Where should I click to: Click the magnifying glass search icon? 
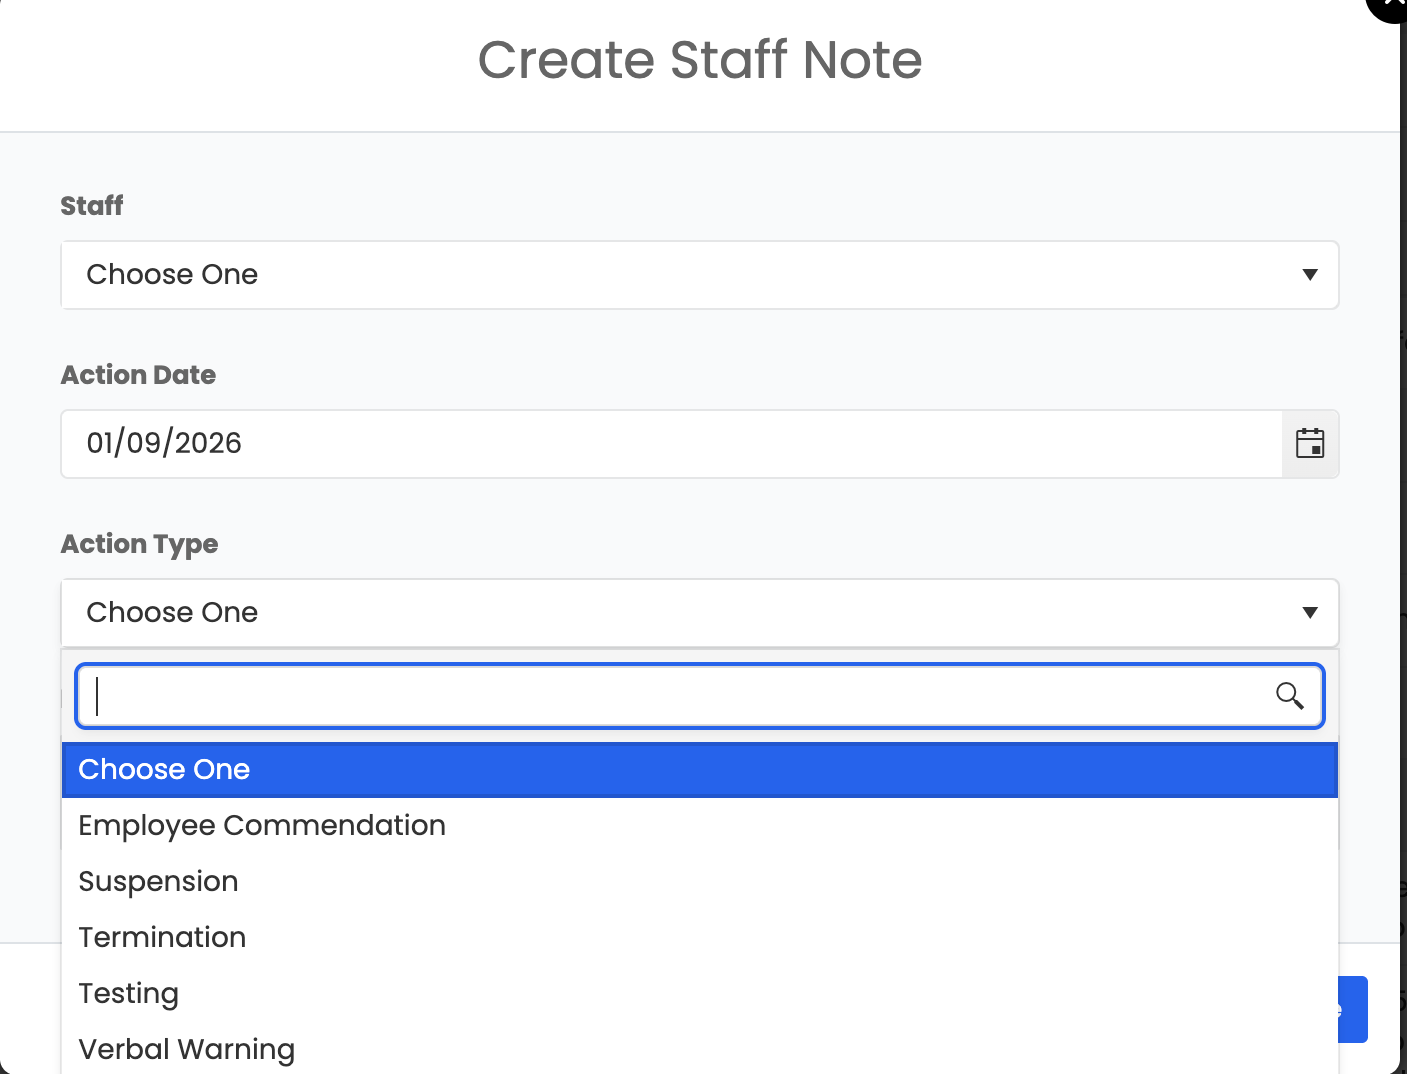point(1289,696)
